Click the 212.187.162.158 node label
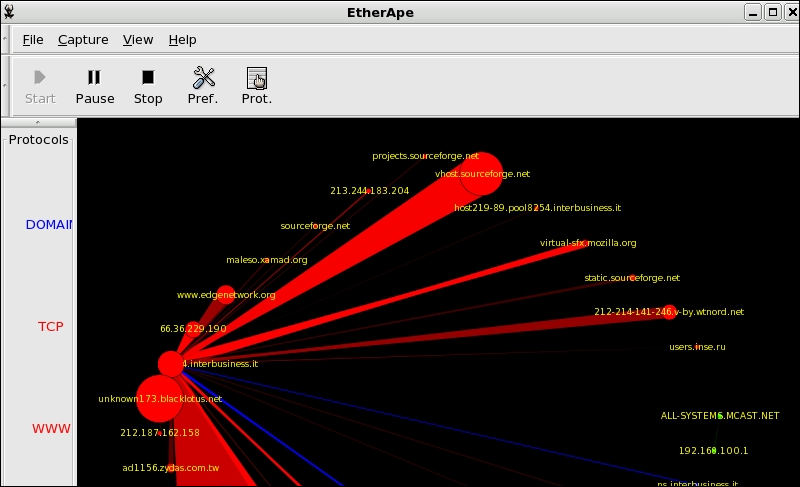 pyautogui.click(x=160, y=433)
